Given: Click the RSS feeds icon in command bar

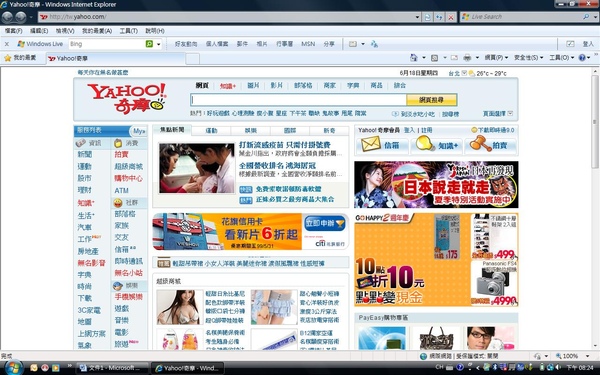Looking at the screenshot, I should [x=435, y=58].
